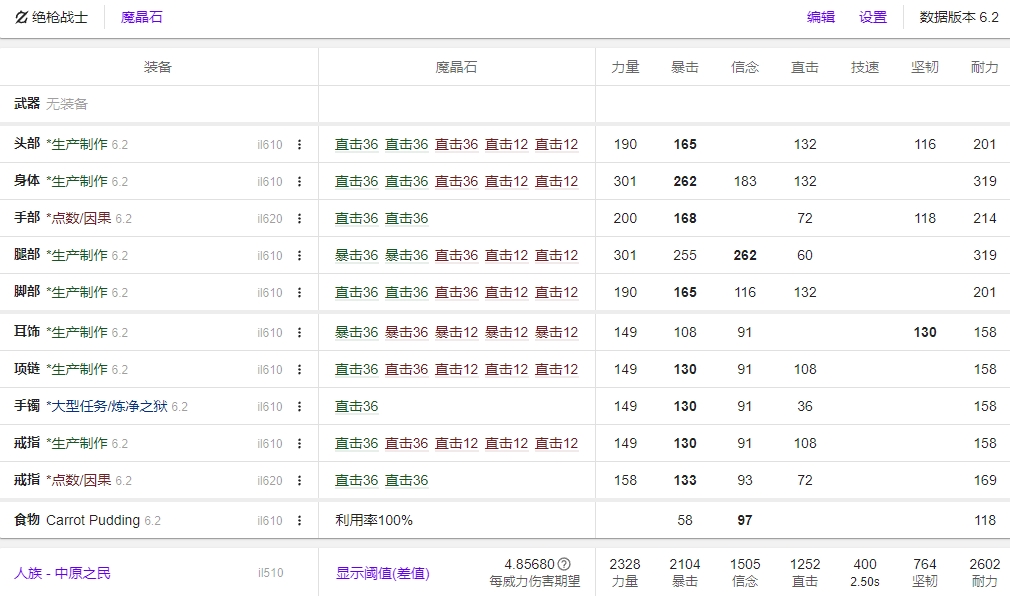
Task: Click the 暴击36 materia slot on the 腿部 row
Action: coord(355,255)
